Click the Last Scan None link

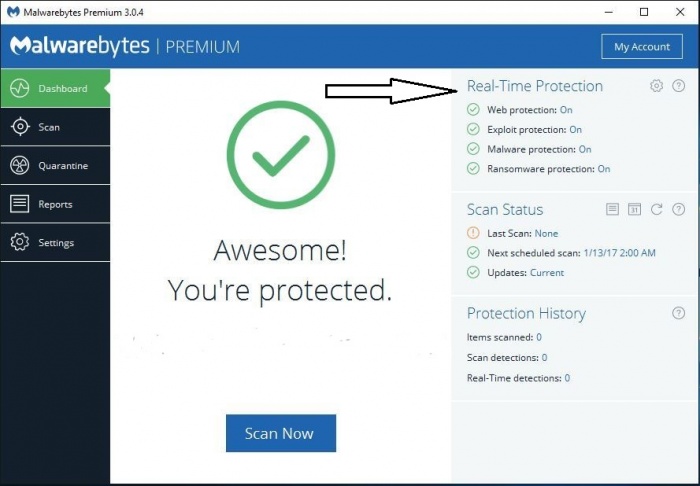point(546,233)
